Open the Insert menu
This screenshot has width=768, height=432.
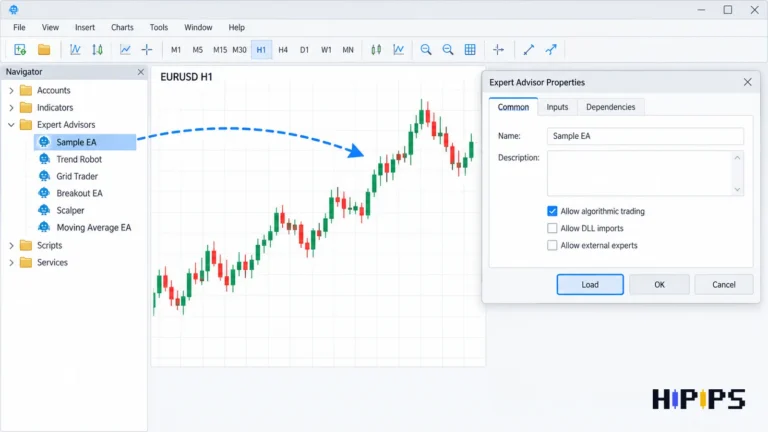[x=85, y=27]
